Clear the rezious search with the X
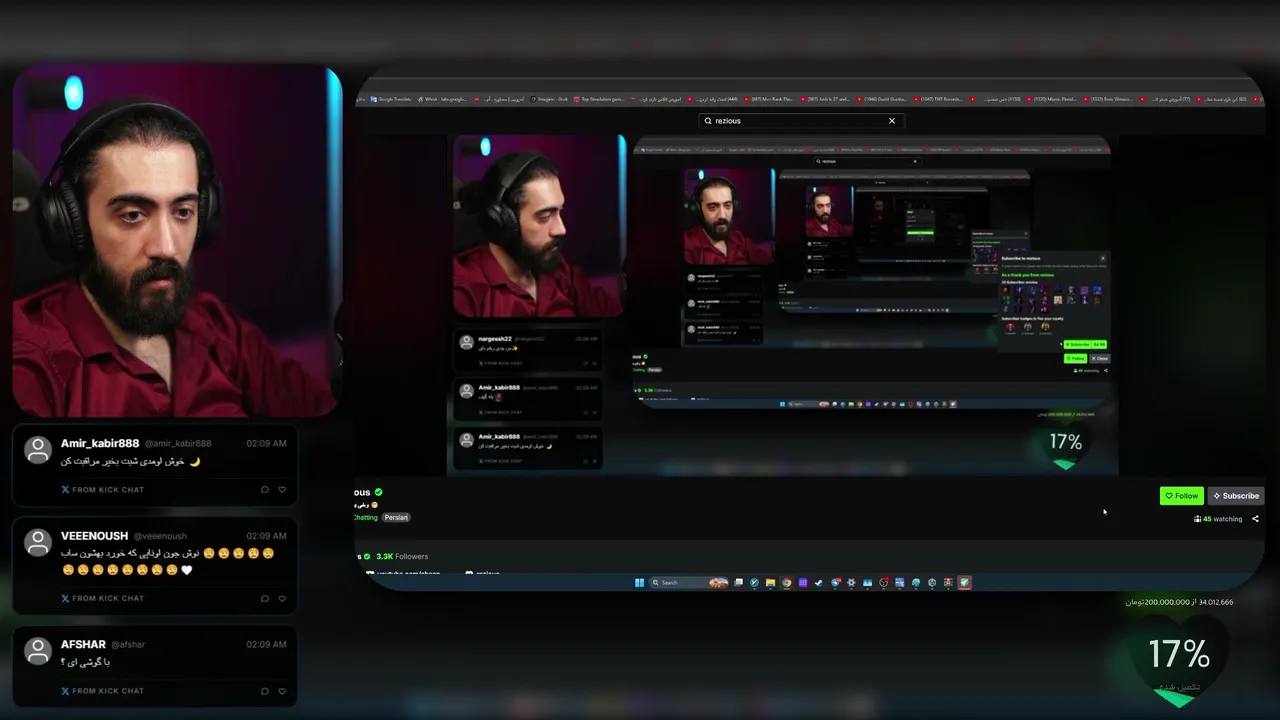This screenshot has height=720, width=1280. pyautogui.click(x=892, y=121)
